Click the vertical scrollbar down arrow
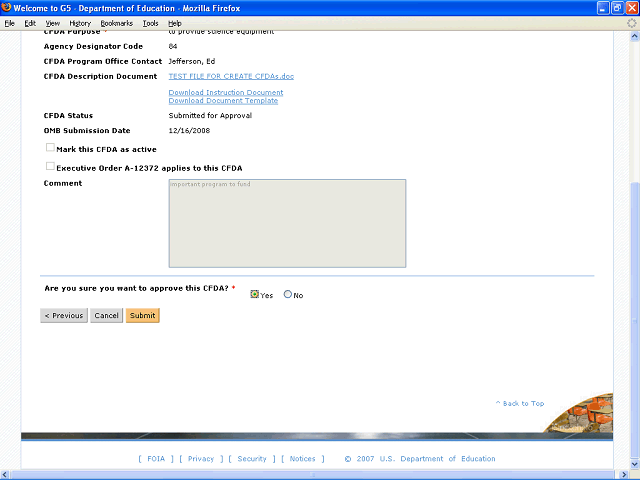Screen dimensions: 640x480 point(634,464)
